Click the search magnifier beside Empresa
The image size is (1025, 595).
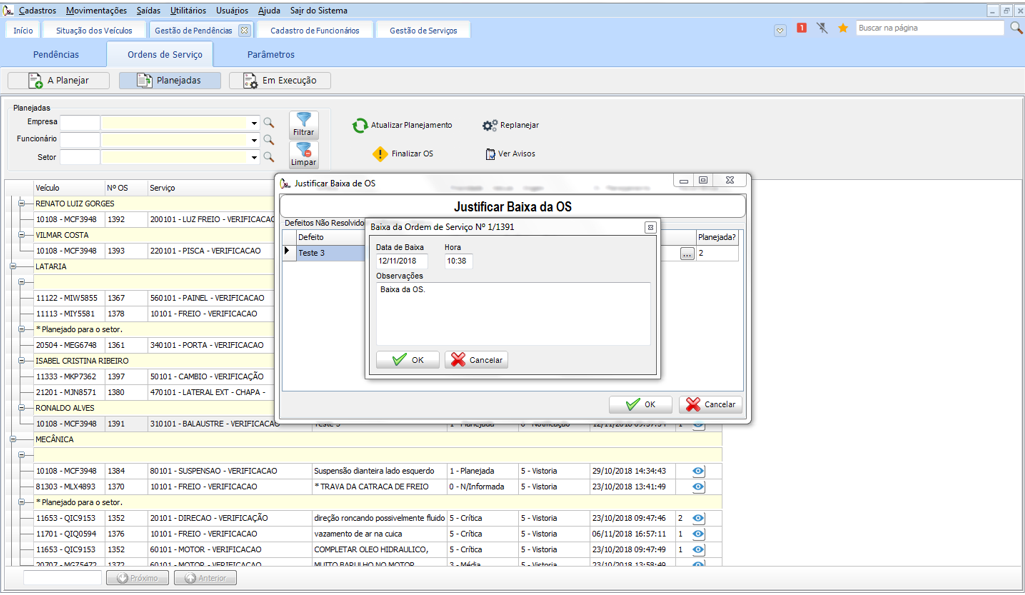268,123
